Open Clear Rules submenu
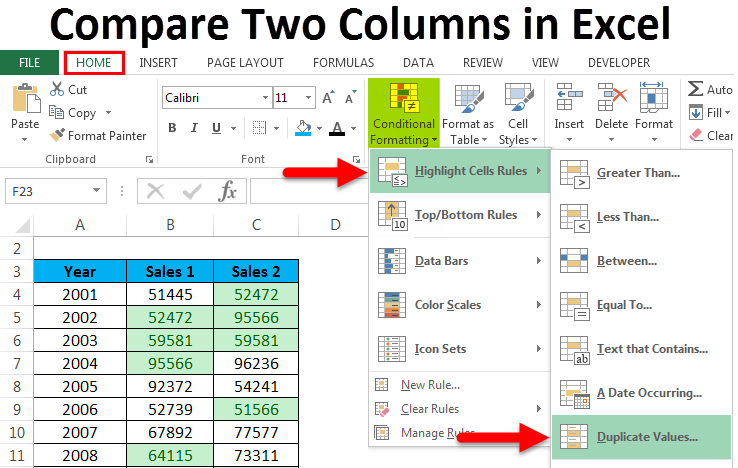Screen dimensions: 738x468 [460, 409]
